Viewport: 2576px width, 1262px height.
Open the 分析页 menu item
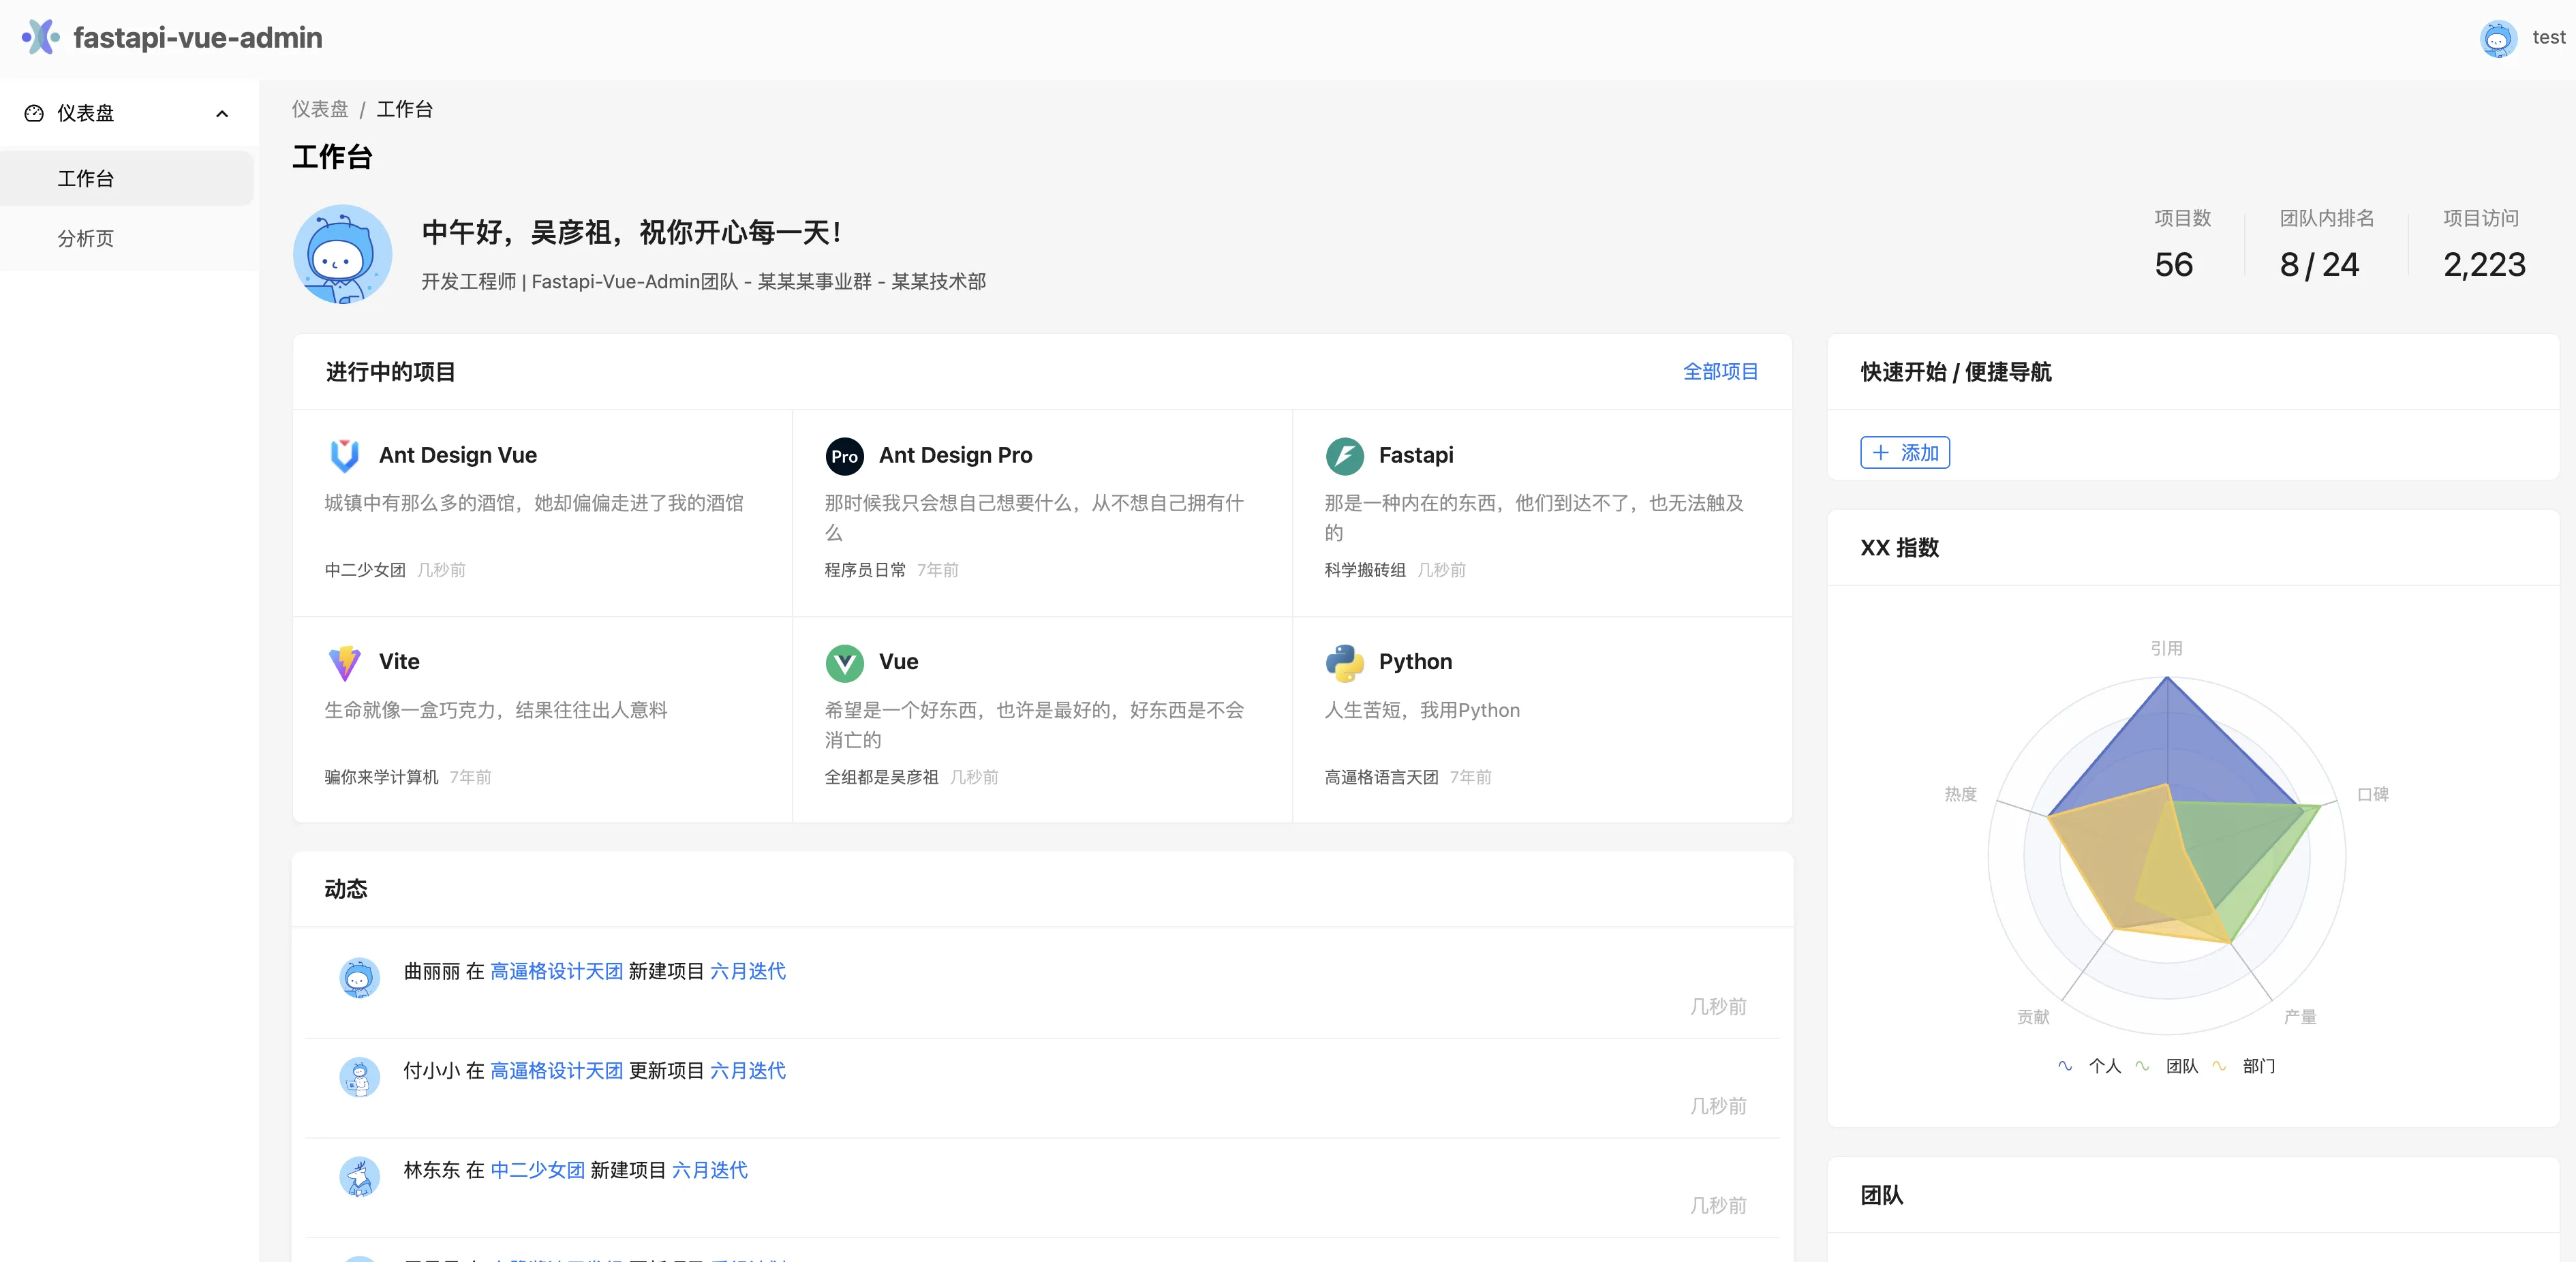(x=86, y=238)
